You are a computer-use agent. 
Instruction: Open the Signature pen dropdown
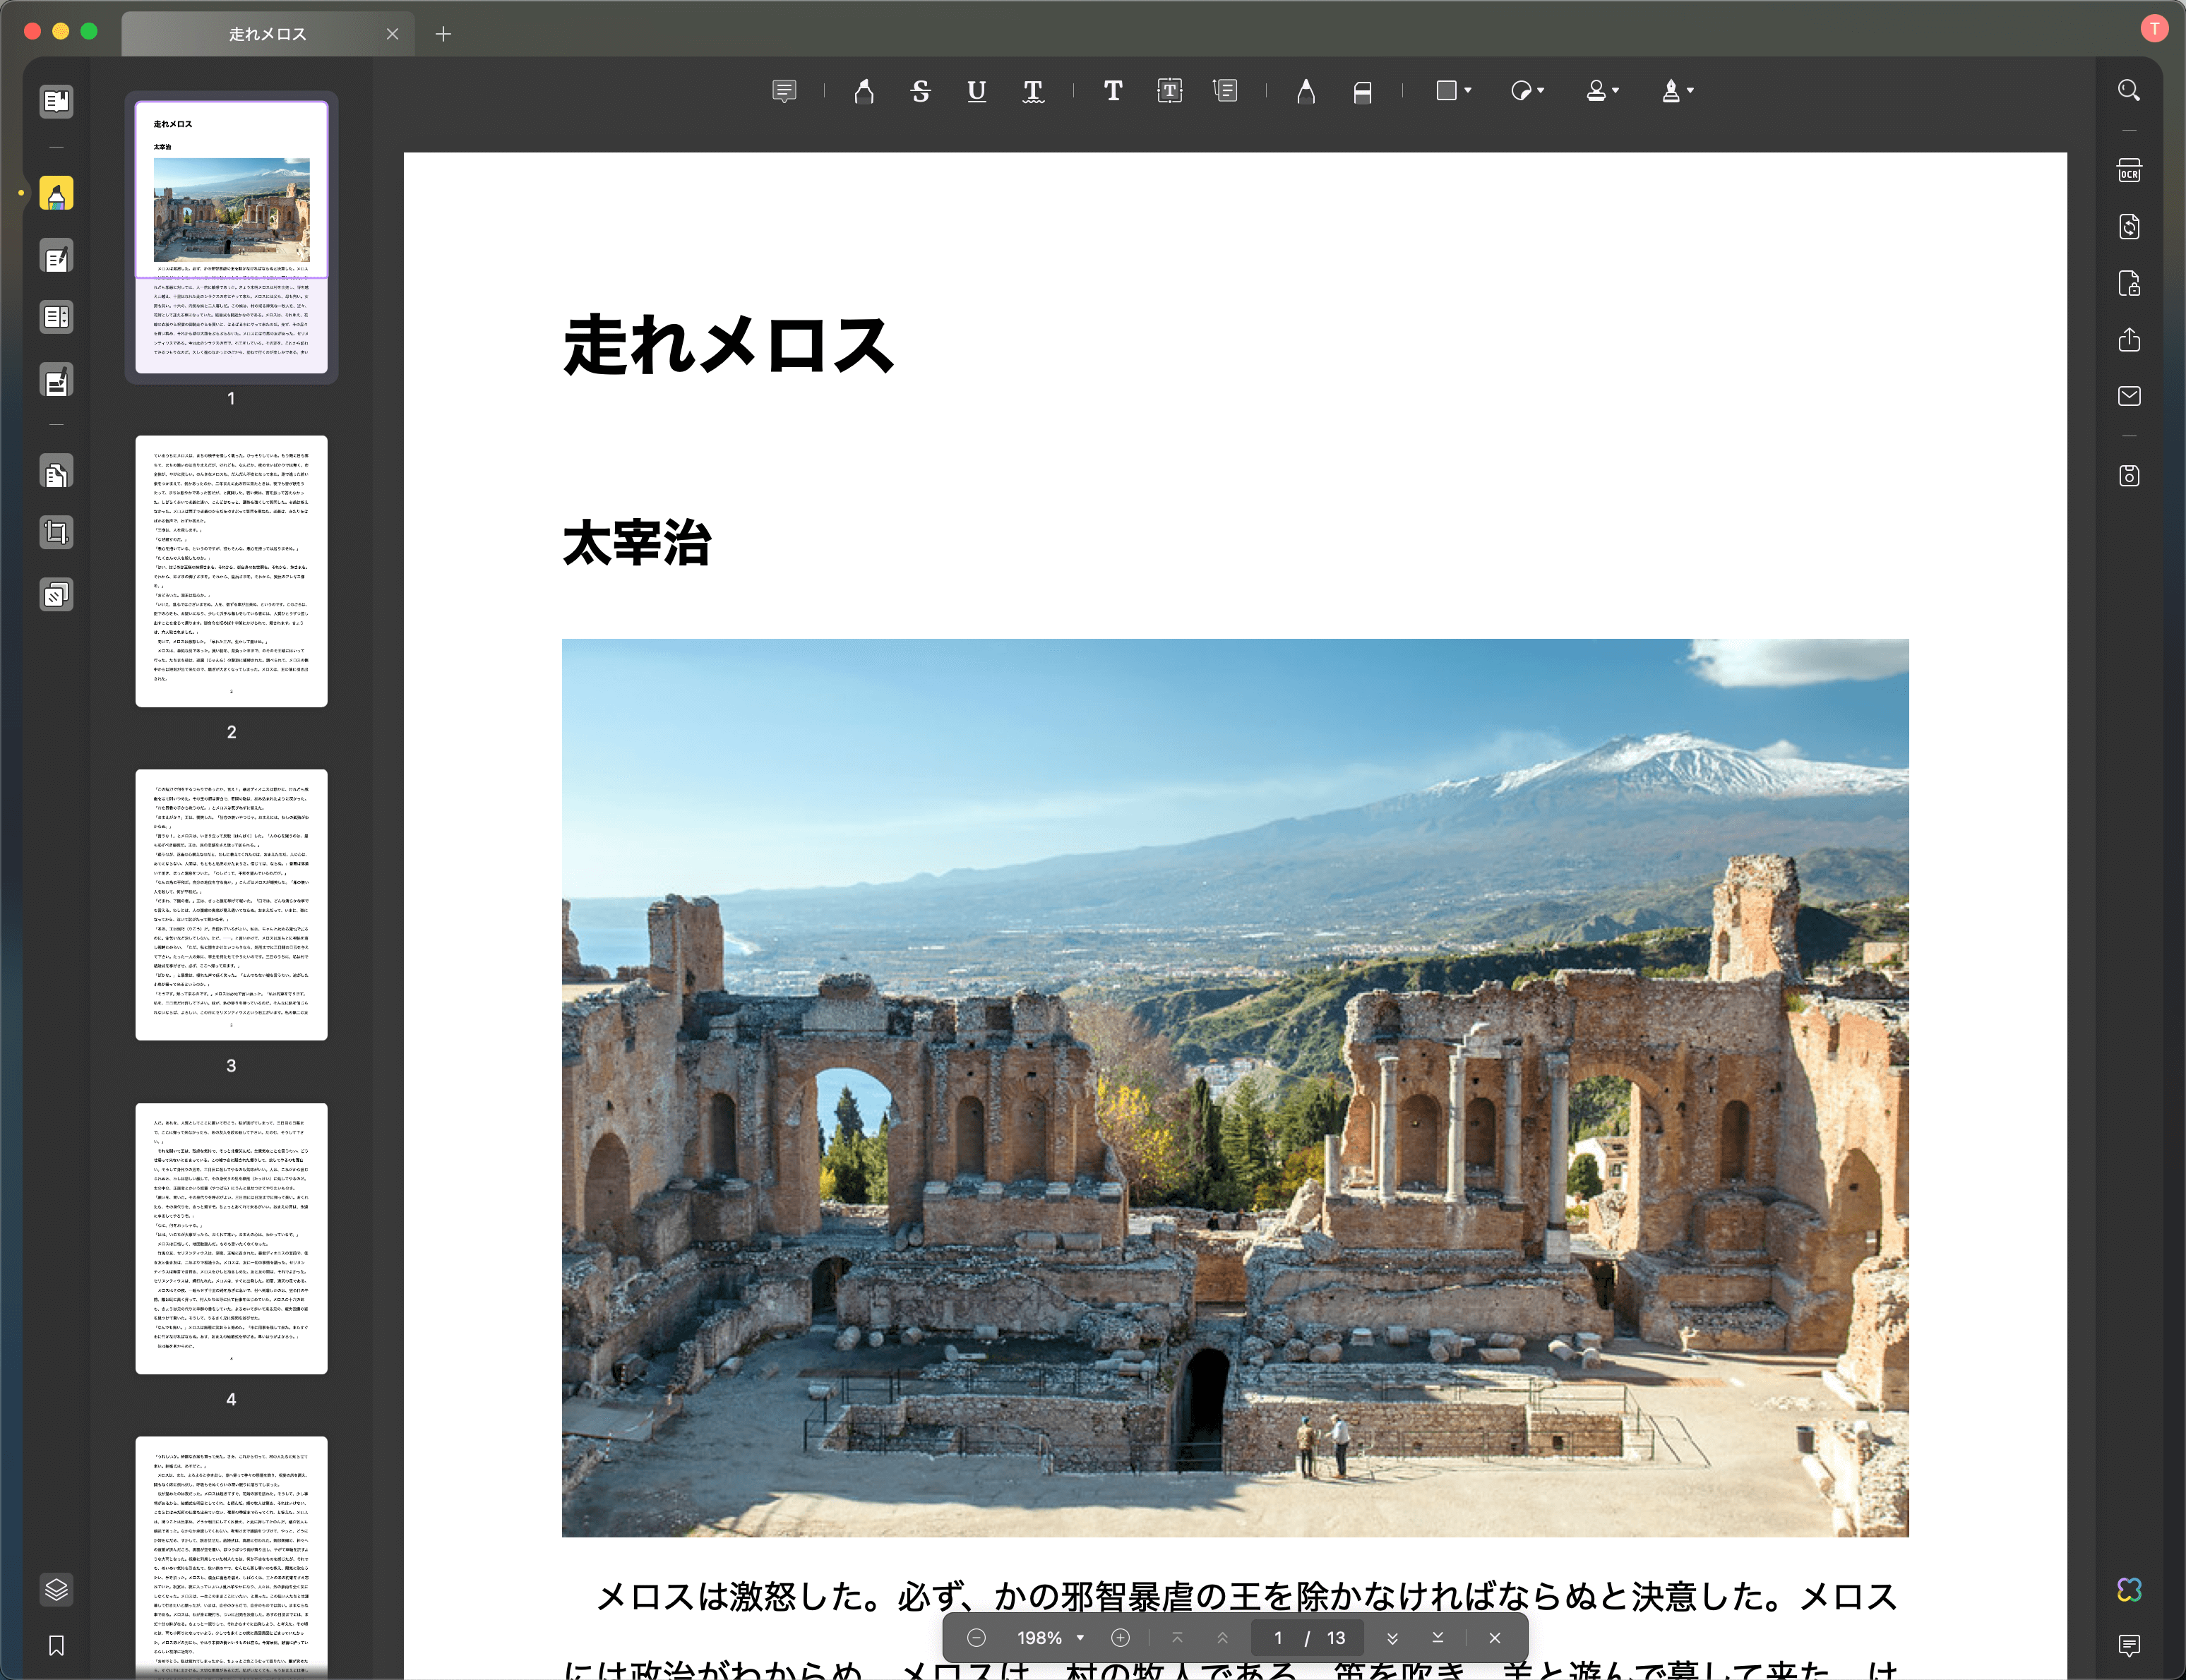[x=1677, y=91]
